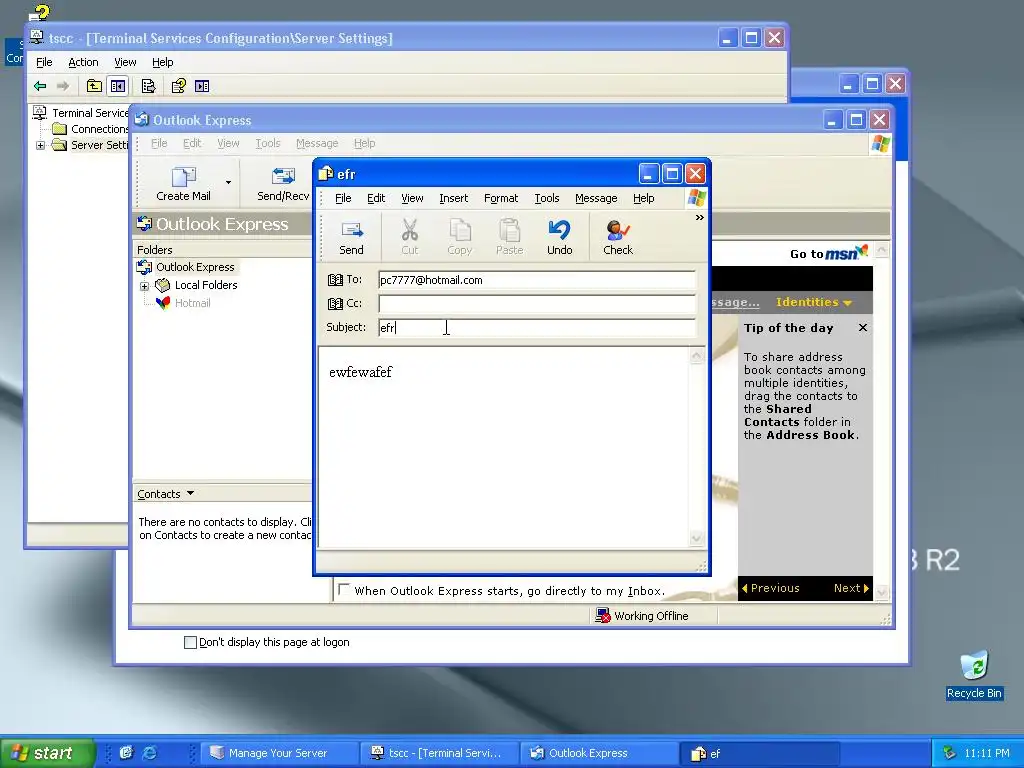The width and height of the screenshot is (1024, 768).
Task: Open Action menu in tscc window
Action: [x=83, y=62]
